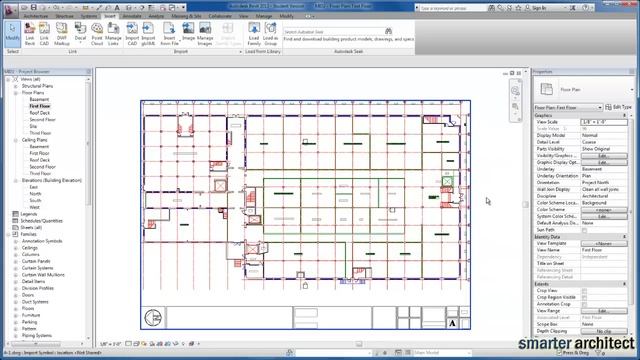
Task: Open Schedules/Quantities in the browser
Action: click(42, 221)
